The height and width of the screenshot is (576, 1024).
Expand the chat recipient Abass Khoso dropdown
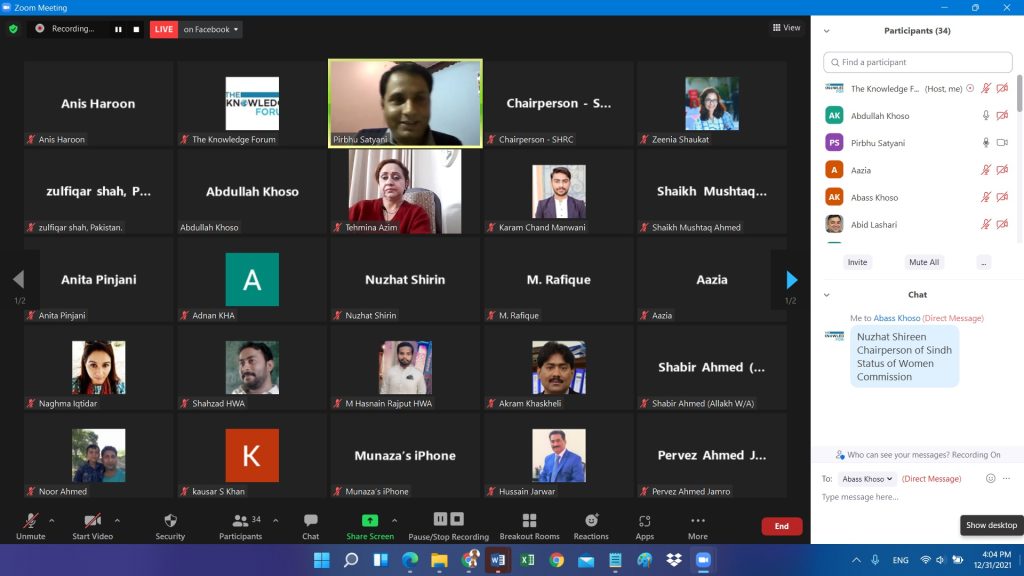click(x=867, y=479)
